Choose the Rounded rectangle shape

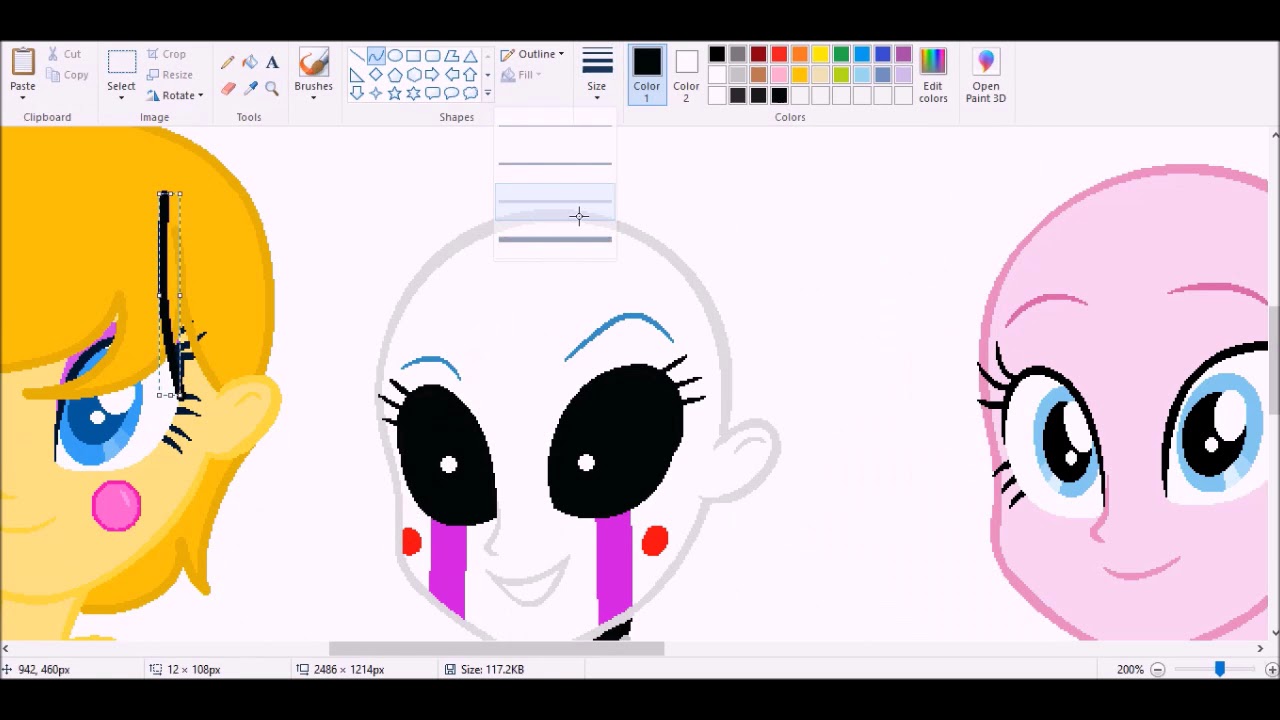coord(433,56)
